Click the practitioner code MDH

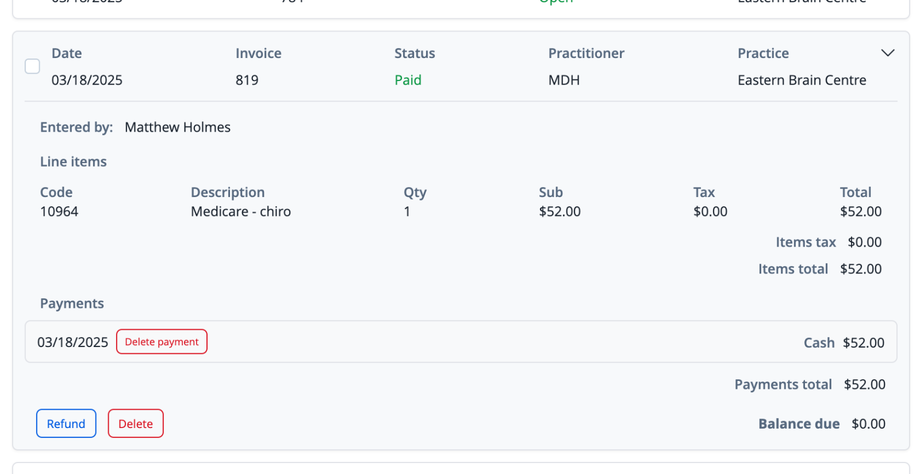tap(564, 80)
